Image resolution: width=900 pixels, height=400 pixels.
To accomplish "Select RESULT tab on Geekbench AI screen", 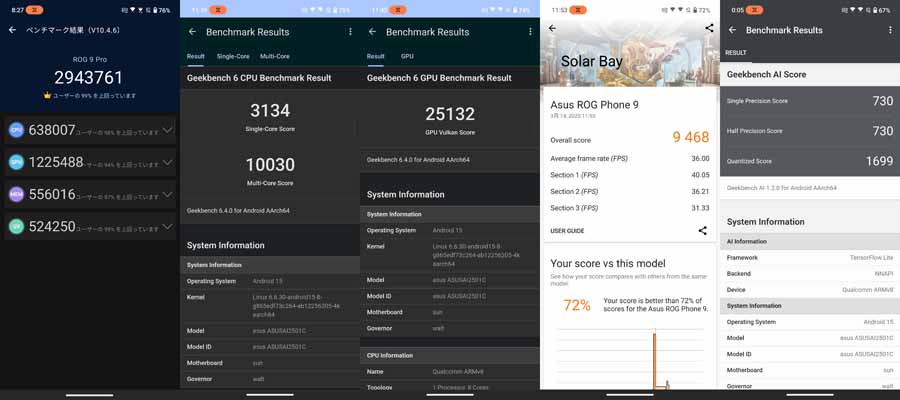I will (x=736, y=53).
